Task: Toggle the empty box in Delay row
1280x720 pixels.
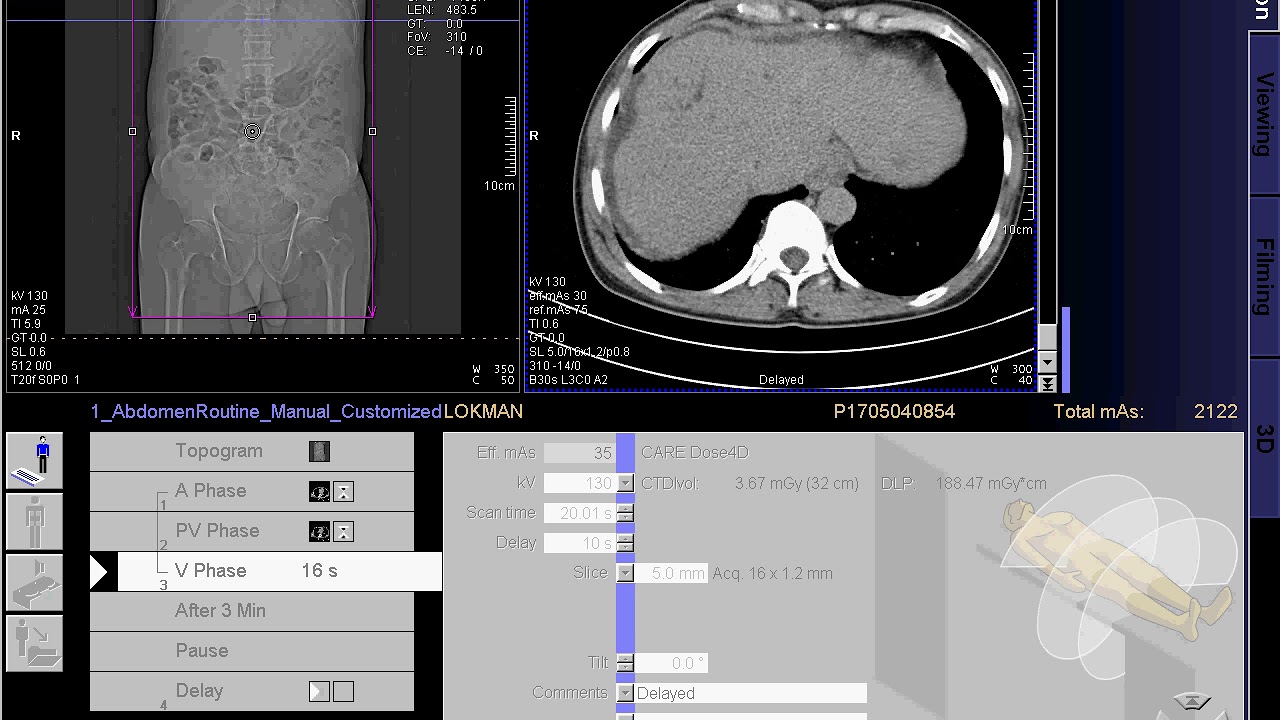Action: (x=343, y=691)
